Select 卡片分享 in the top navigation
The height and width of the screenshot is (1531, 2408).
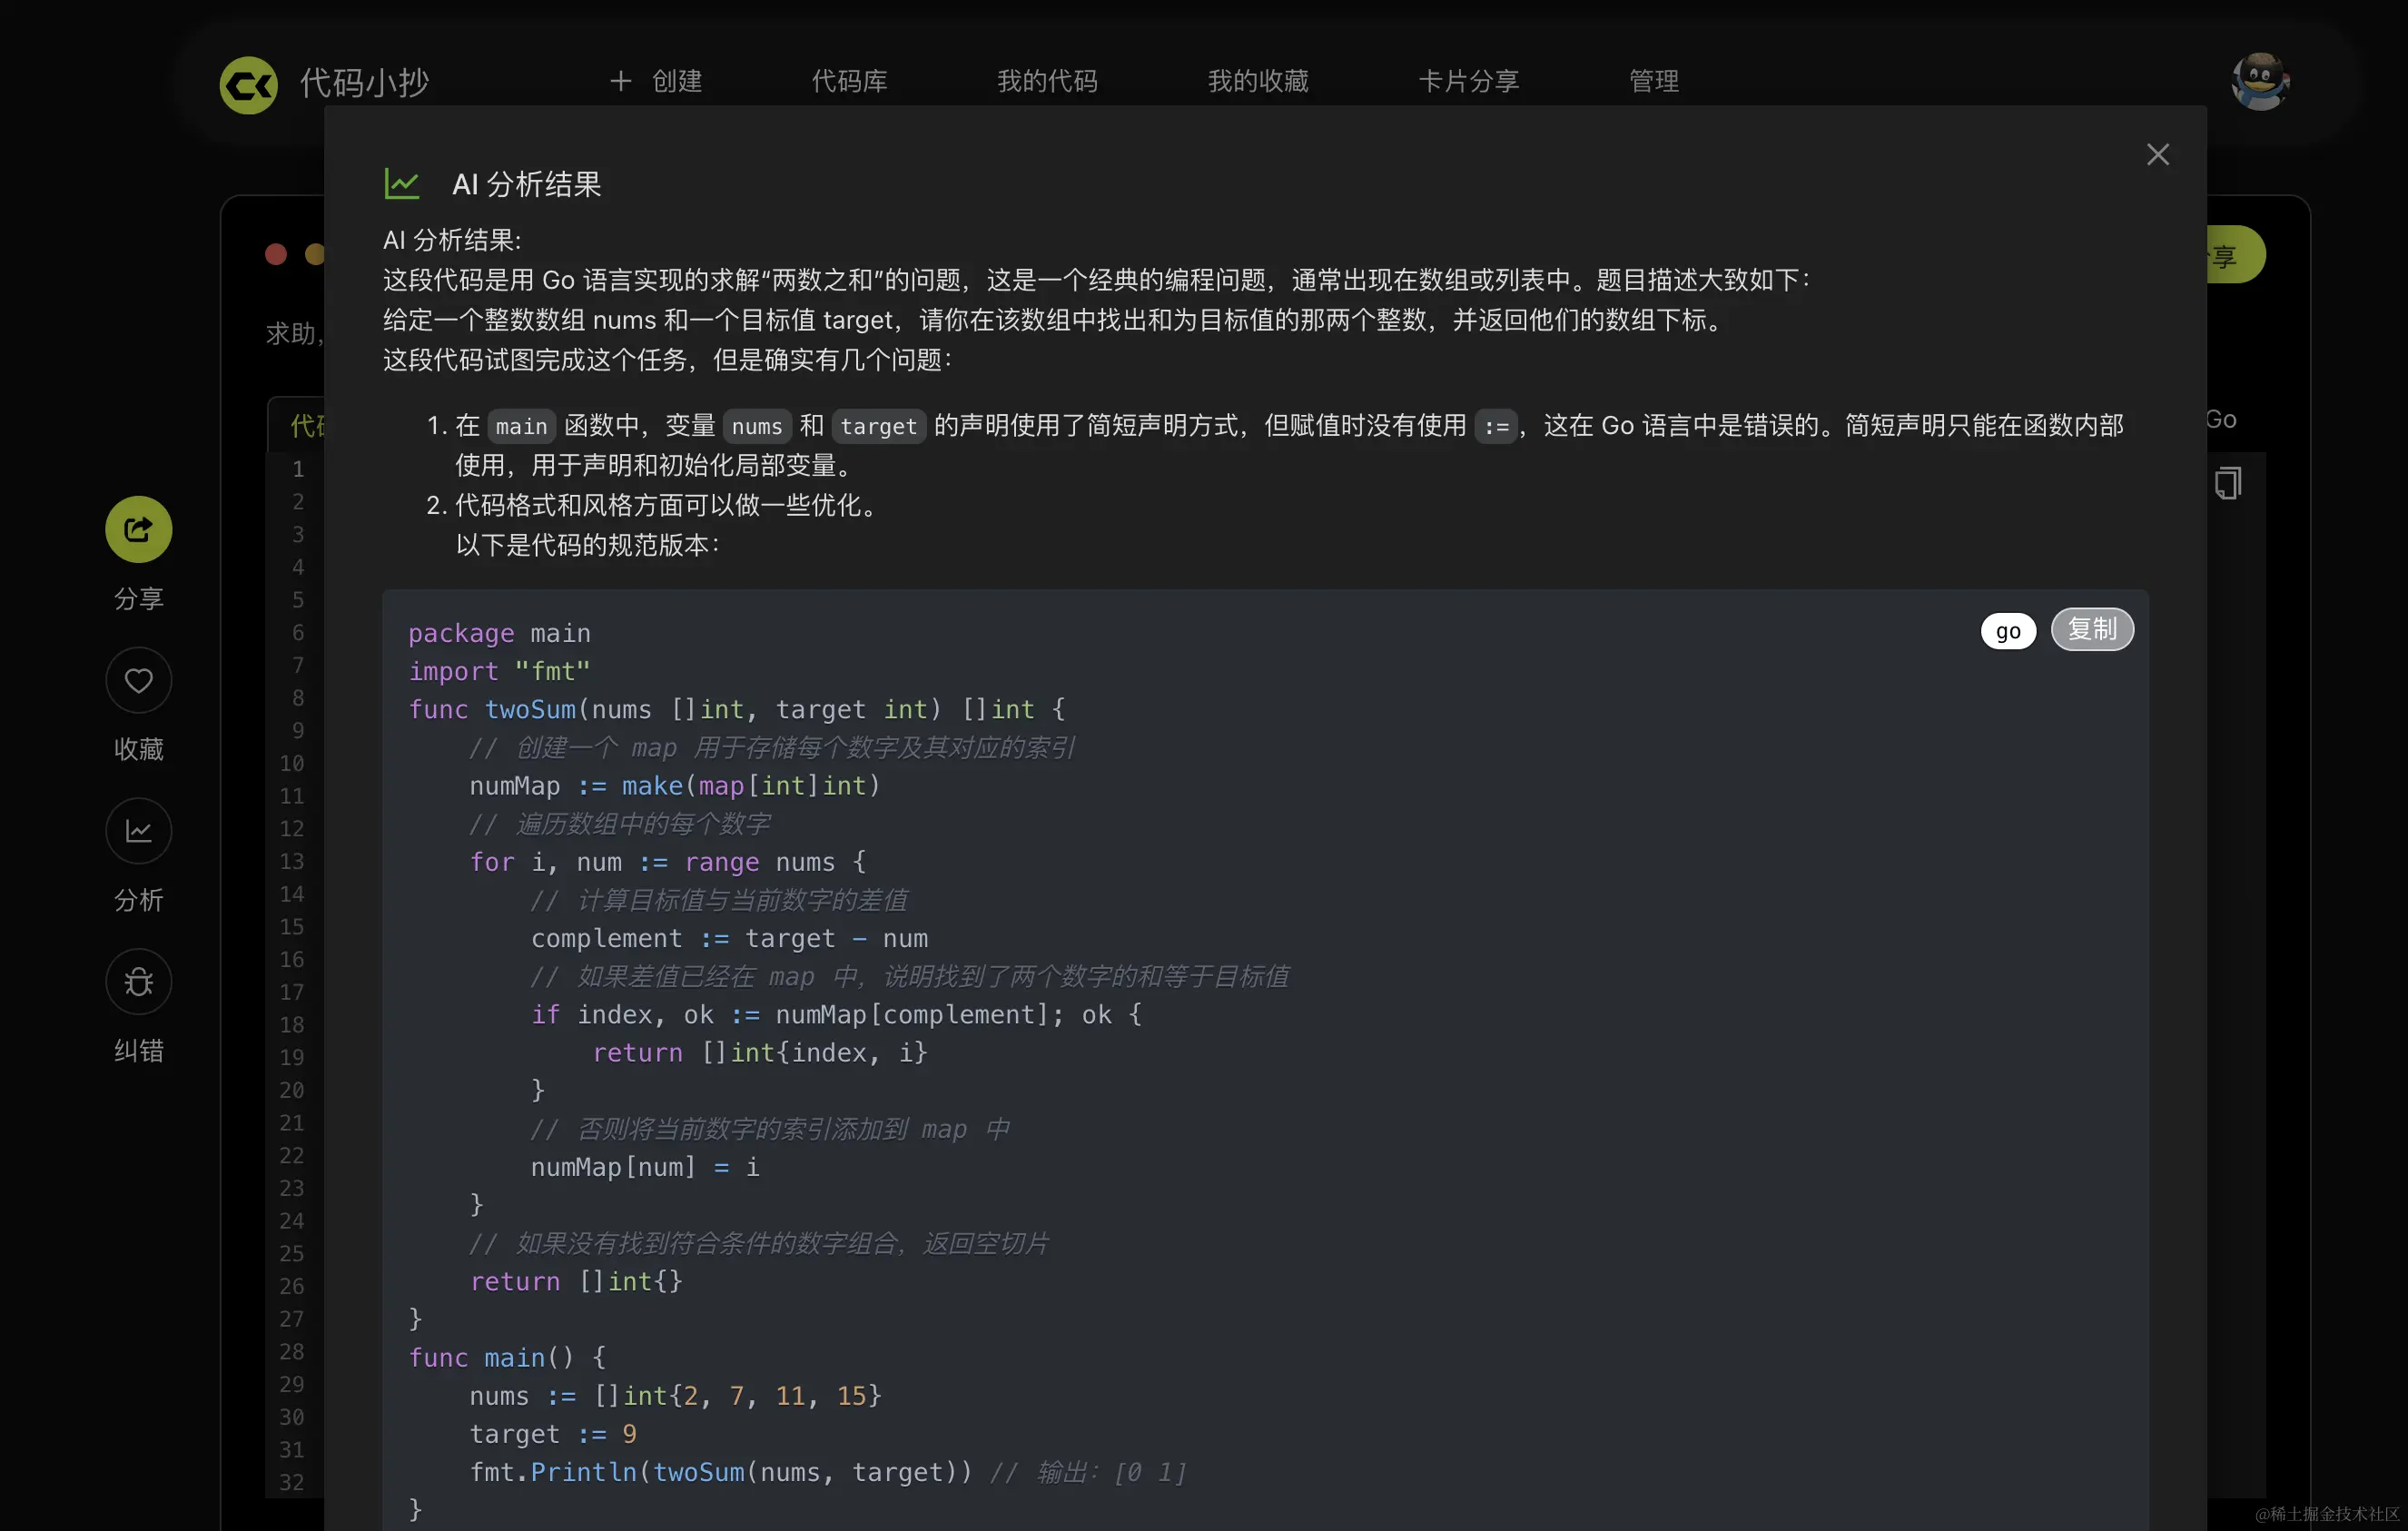point(1468,81)
